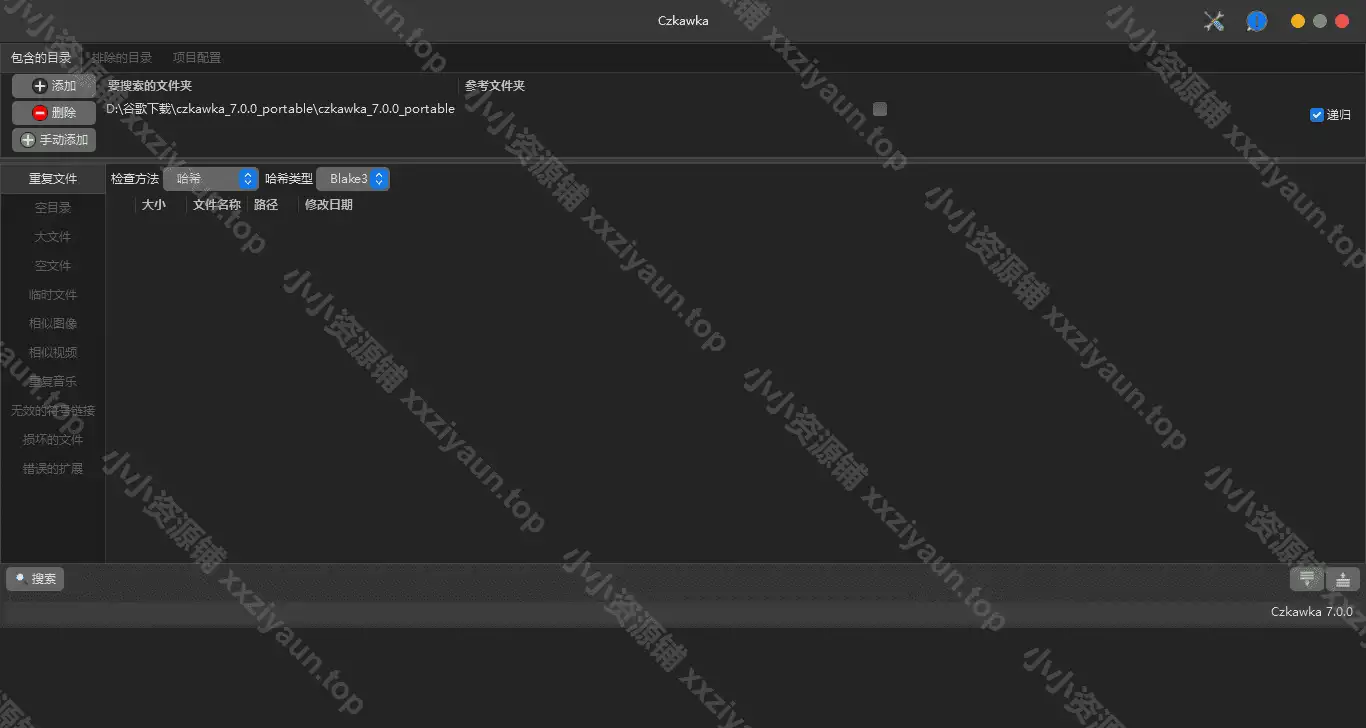
Task: Open the 项目配置 tab
Action: pyautogui.click(x=197, y=58)
